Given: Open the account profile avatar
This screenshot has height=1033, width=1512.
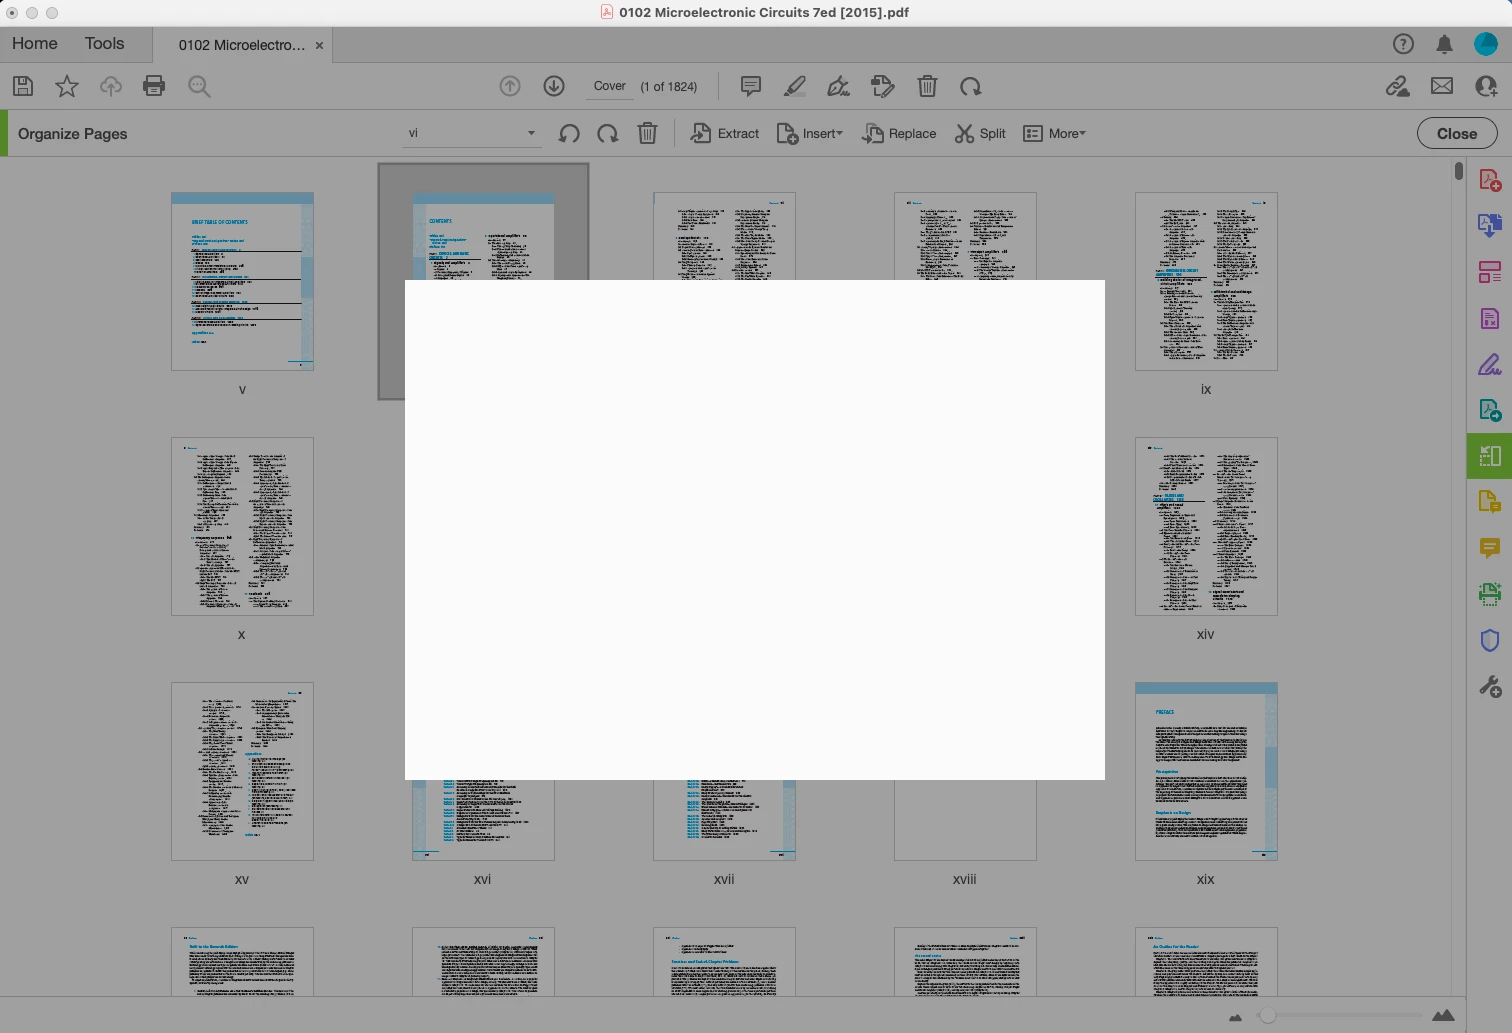Looking at the screenshot, I should [1486, 44].
